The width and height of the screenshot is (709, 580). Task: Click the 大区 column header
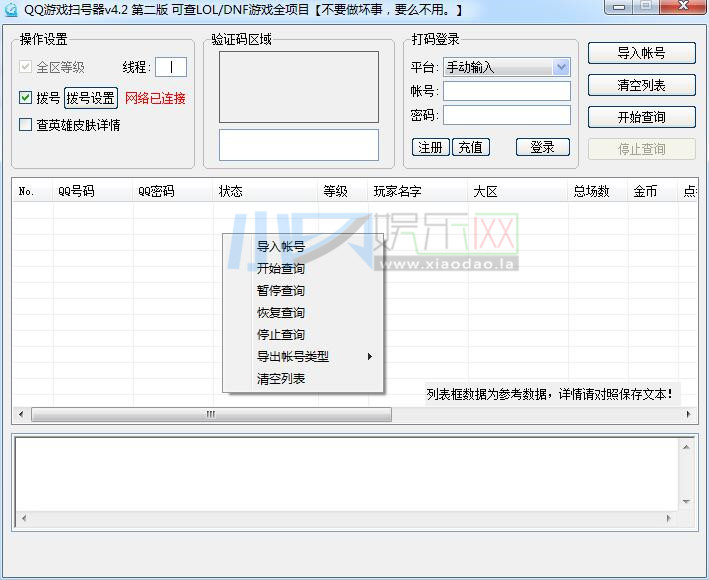point(518,191)
